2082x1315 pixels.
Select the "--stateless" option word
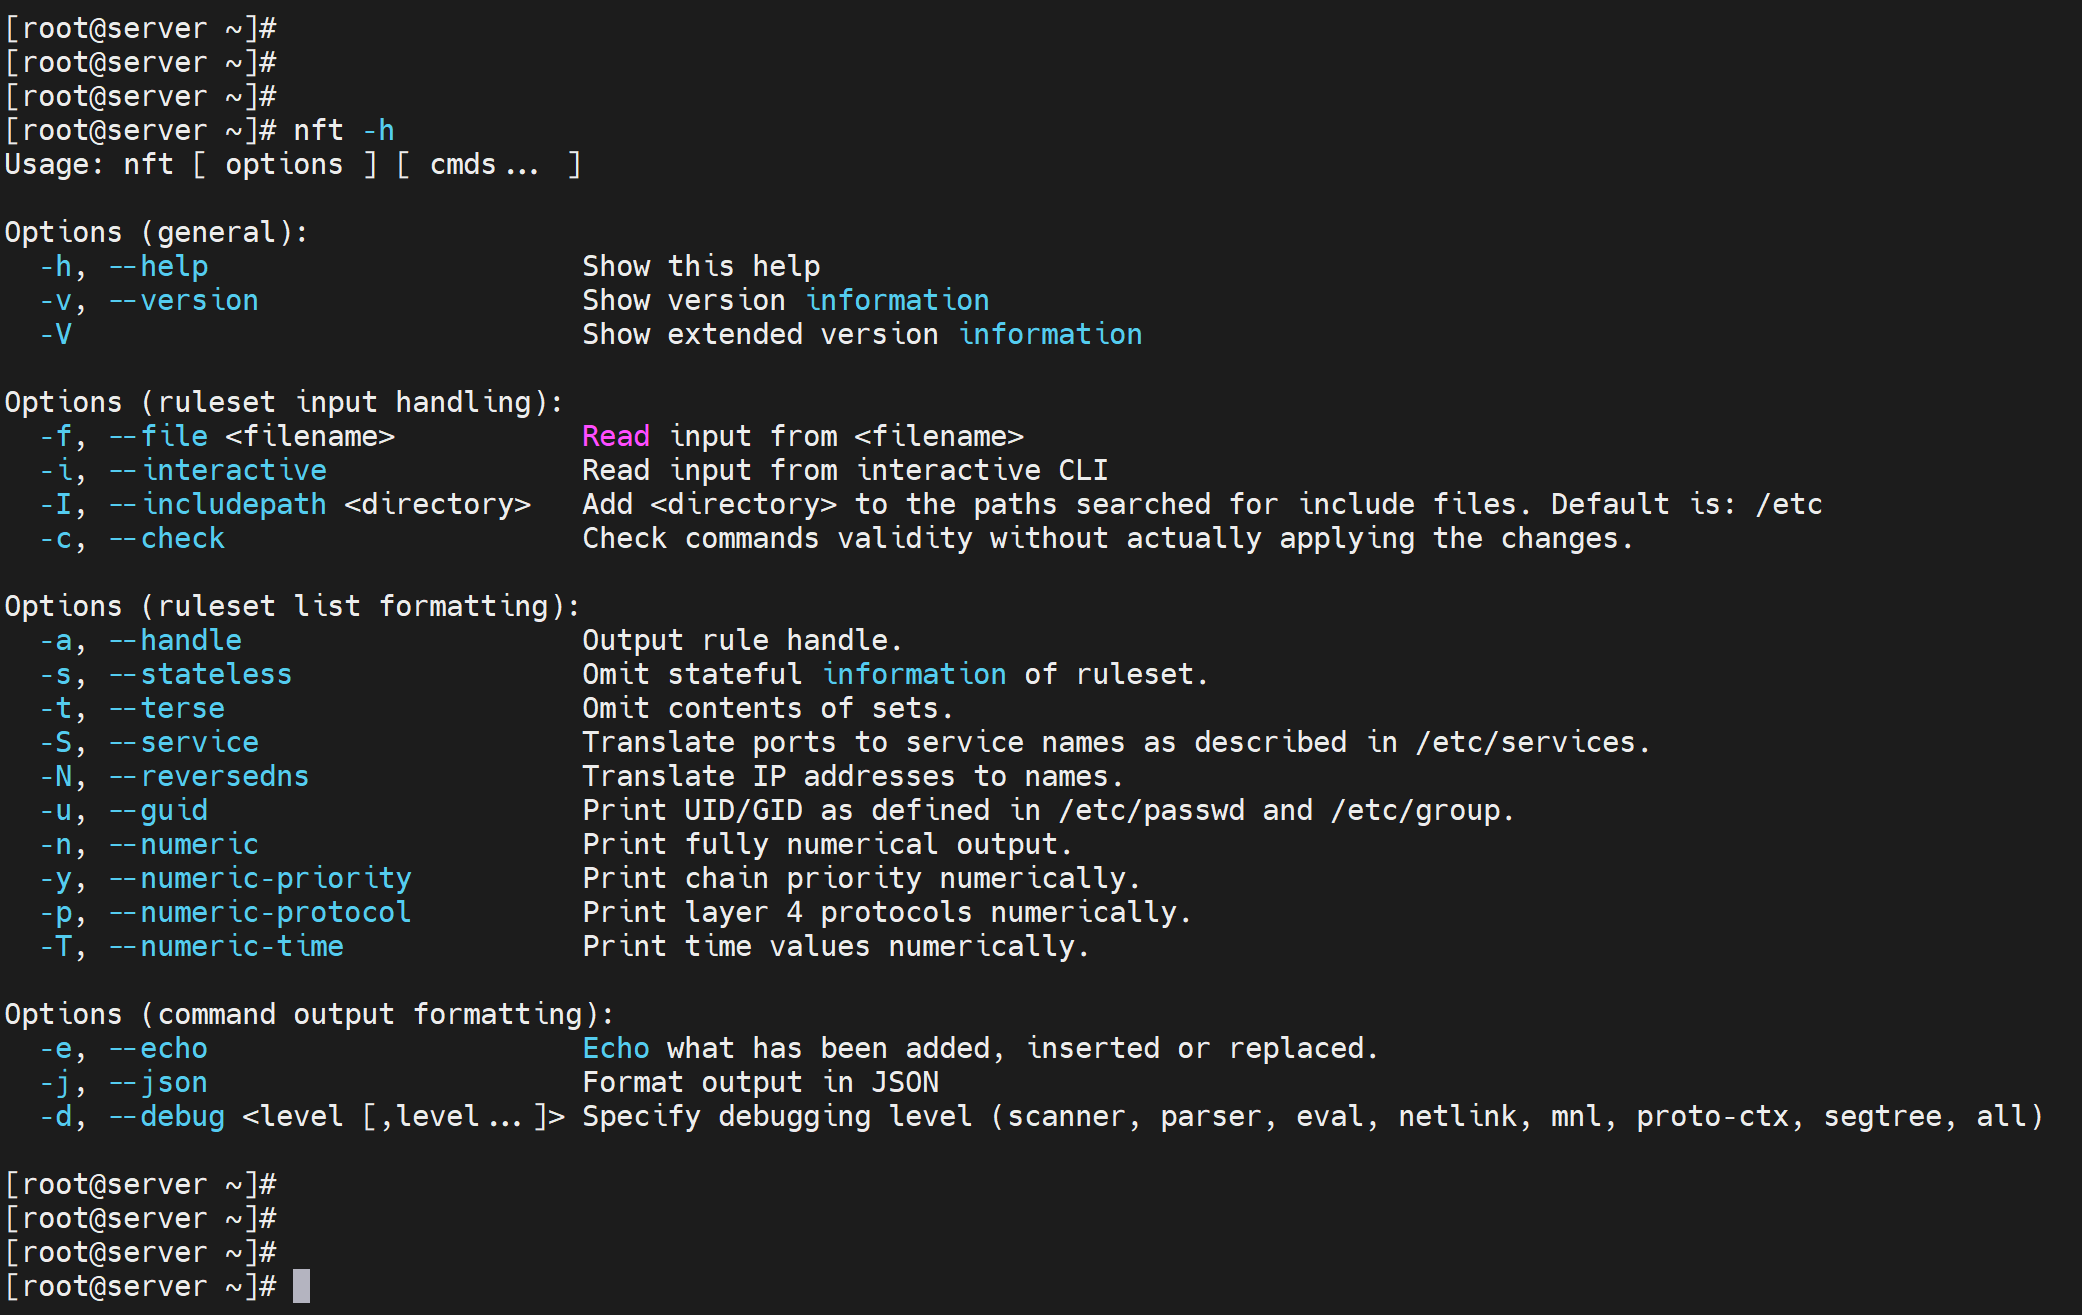(x=201, y=674)
